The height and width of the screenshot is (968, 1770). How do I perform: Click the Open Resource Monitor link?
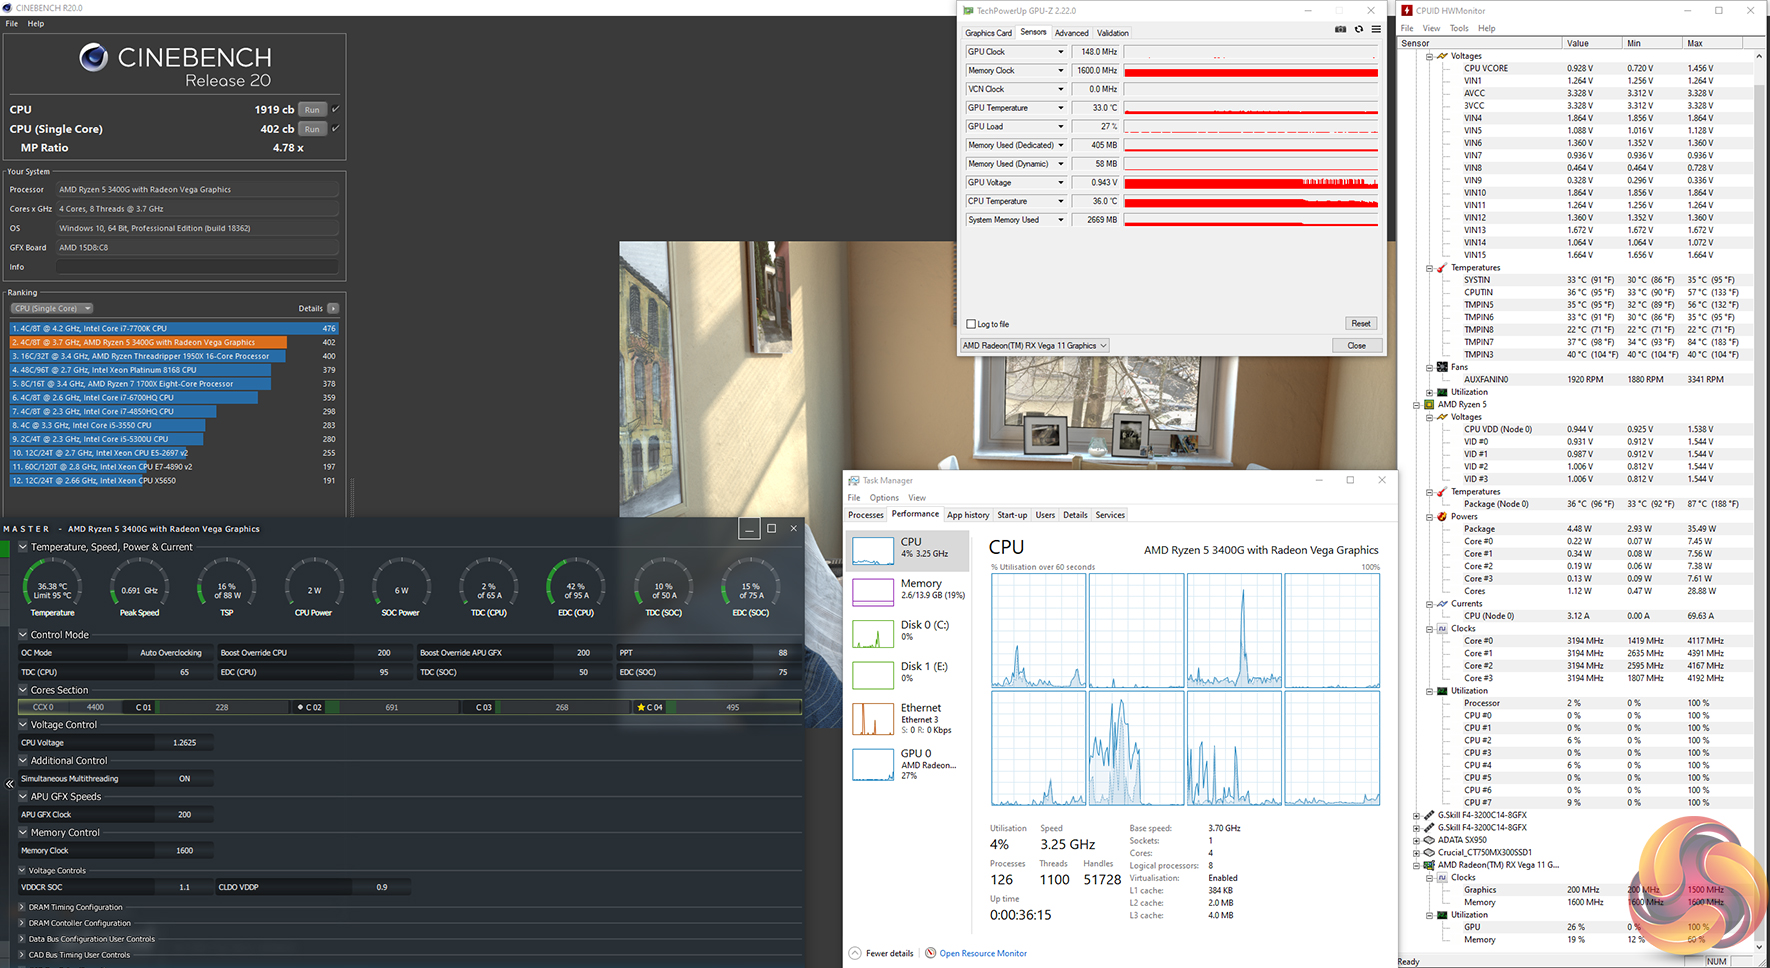pos(982,953)
